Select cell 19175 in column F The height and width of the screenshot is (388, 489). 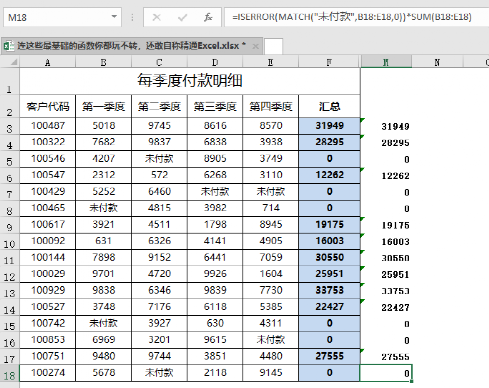[329, 224]
